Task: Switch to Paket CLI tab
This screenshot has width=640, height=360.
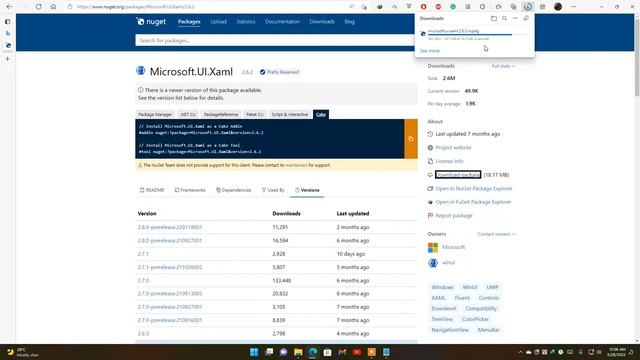Action: (255, 114)
